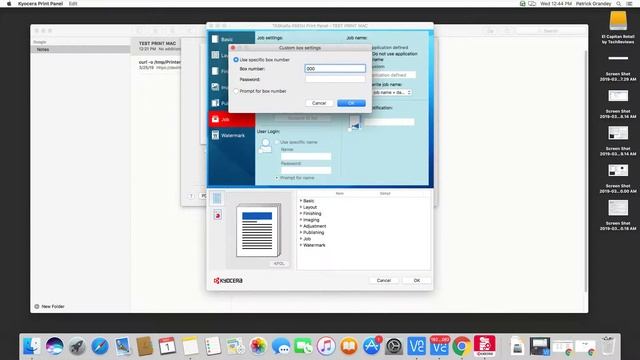640x360 pixels.
Task: Click the Kyocera logo
Action: point(228,280)
